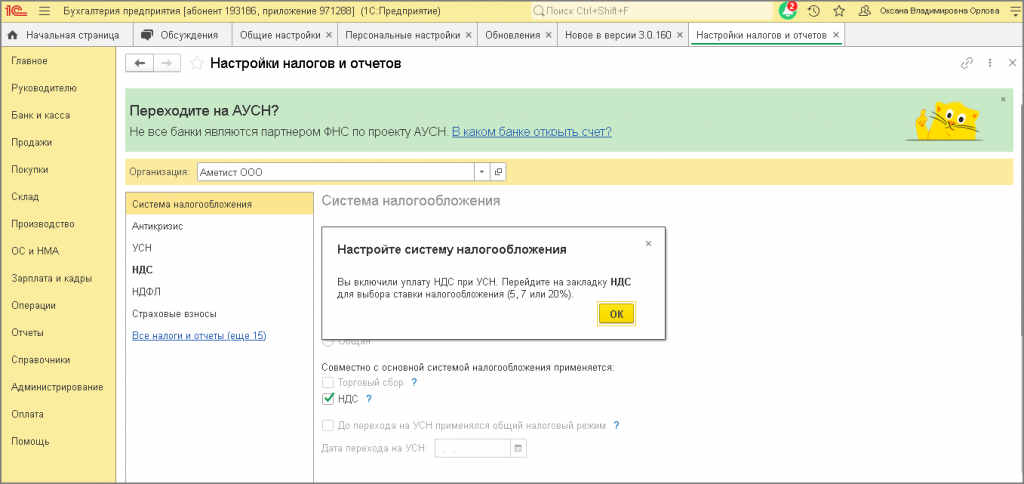Image resolution: width=1024 pixels, height=484 pixels.
Task: Follow the В каком банке открыть счет link
Action: point(532,132)
